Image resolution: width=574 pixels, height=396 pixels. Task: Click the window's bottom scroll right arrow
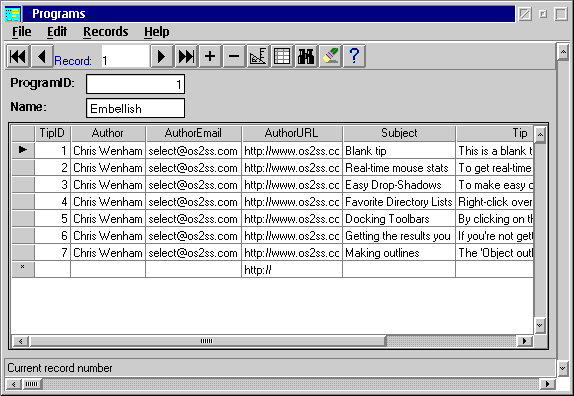[x=548, y=384]
